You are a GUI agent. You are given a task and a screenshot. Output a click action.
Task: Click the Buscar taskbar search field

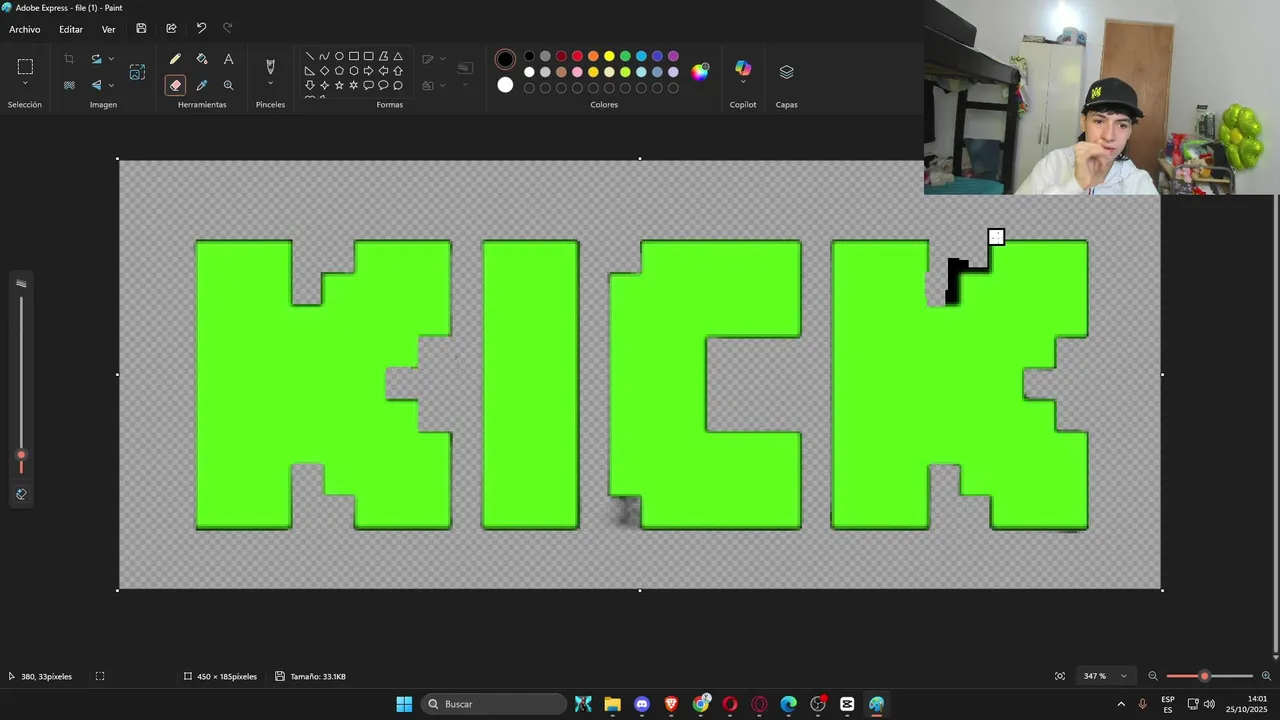click(494, 704)
